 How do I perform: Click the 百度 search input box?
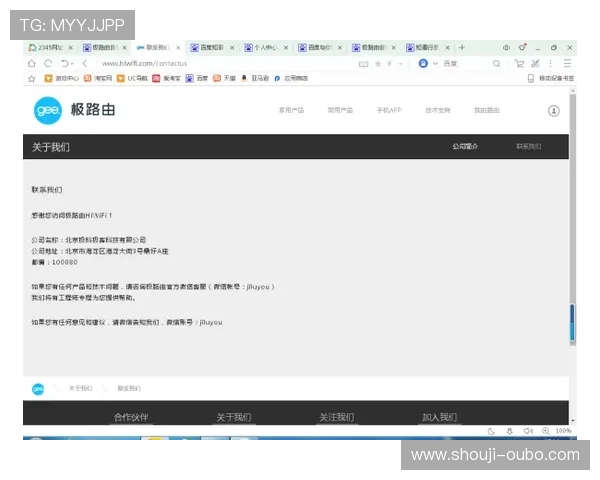(466, 64)
